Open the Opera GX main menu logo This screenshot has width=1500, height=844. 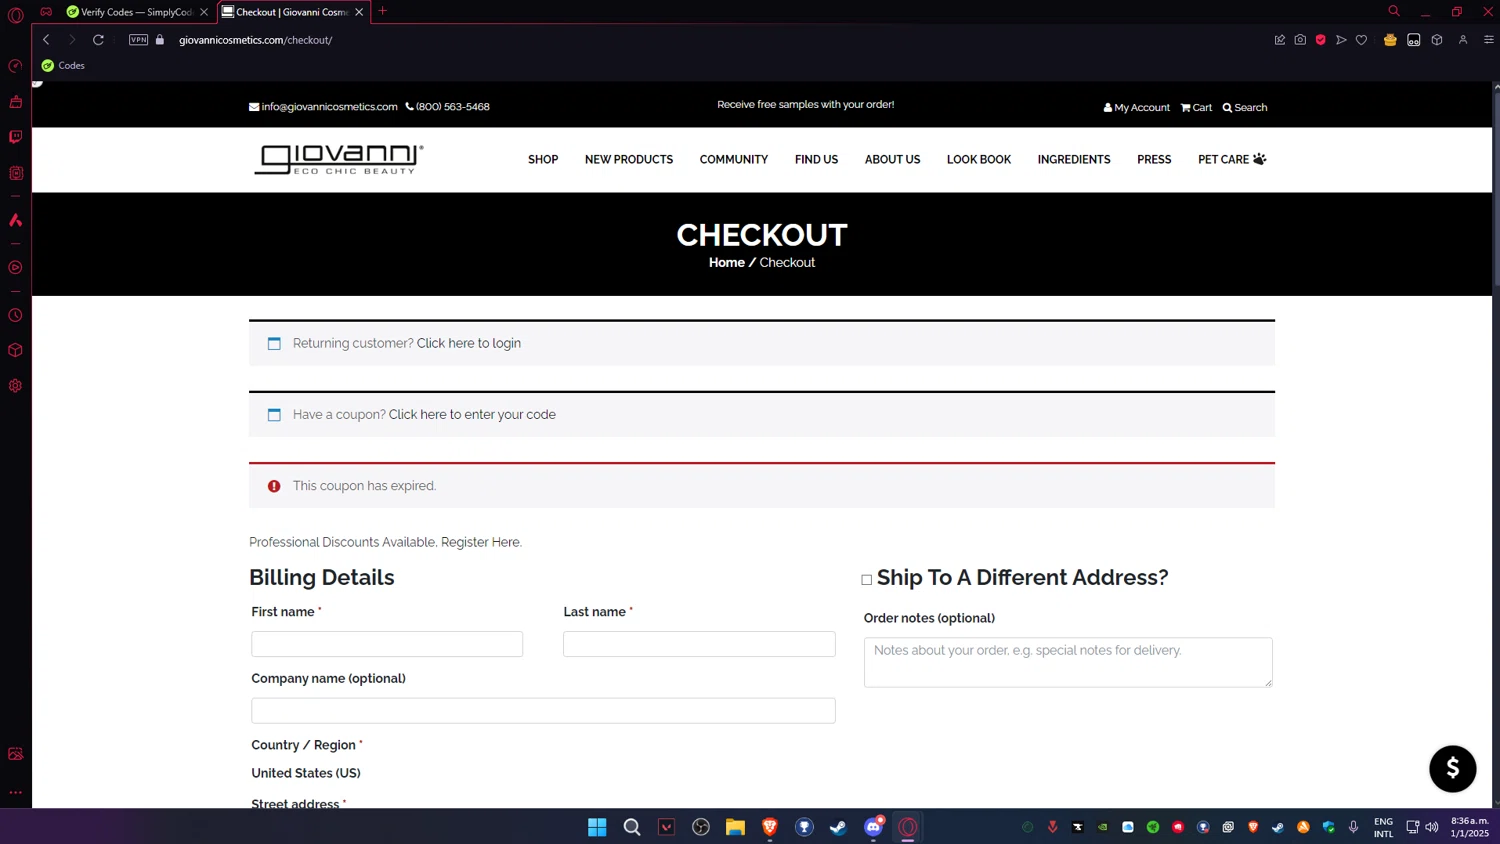[x=15, y=14]
